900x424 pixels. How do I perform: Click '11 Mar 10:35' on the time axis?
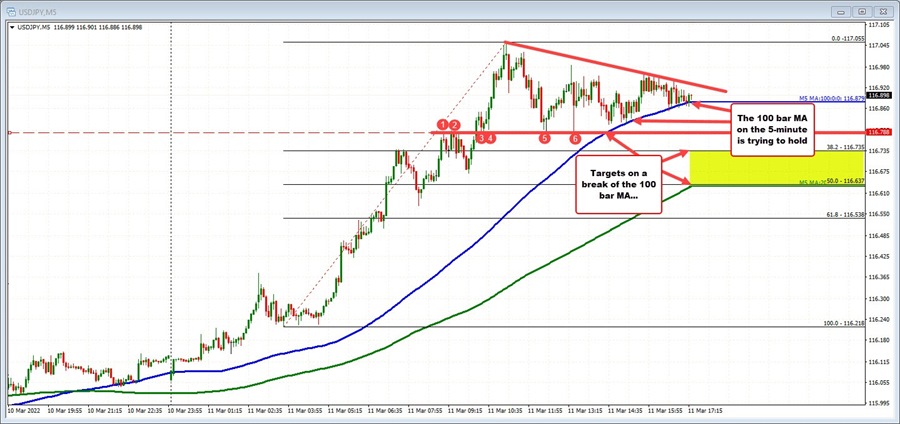[x=504, y=411]
